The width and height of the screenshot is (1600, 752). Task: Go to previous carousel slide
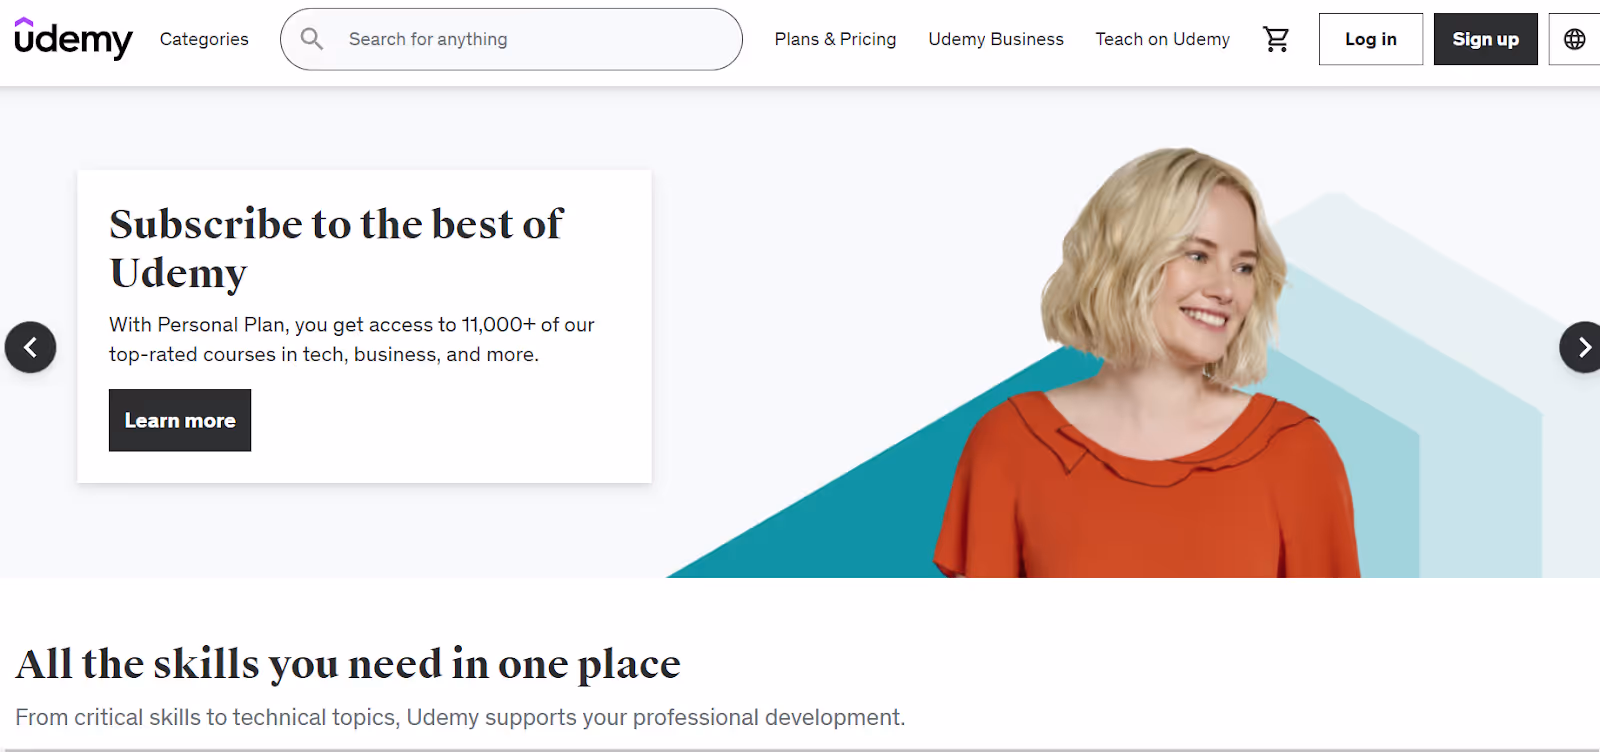30,347
